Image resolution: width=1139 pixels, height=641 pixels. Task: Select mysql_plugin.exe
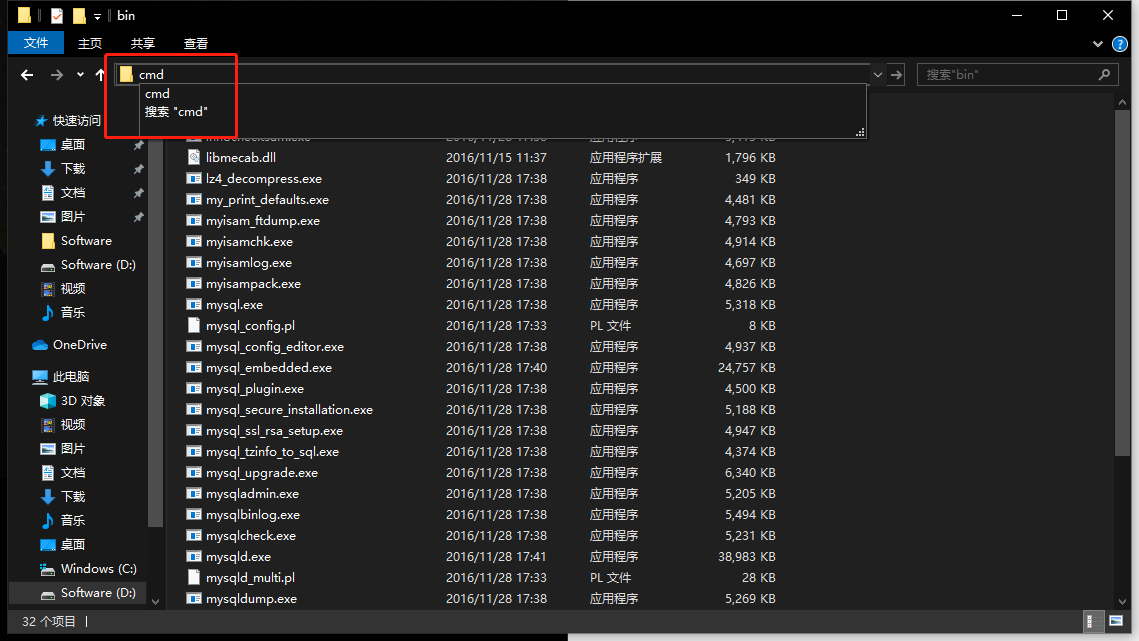(x=255, y=389)
